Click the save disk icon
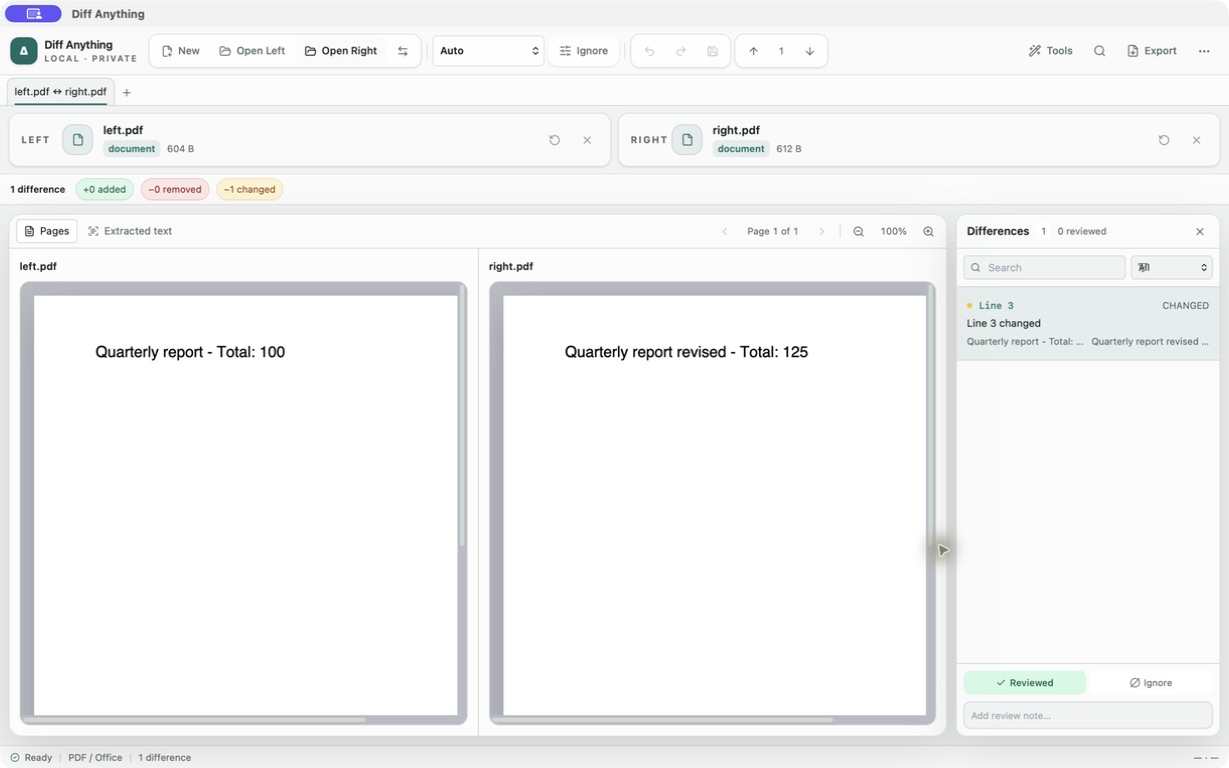Screen dimensions: 1229x768 (712, 51)
